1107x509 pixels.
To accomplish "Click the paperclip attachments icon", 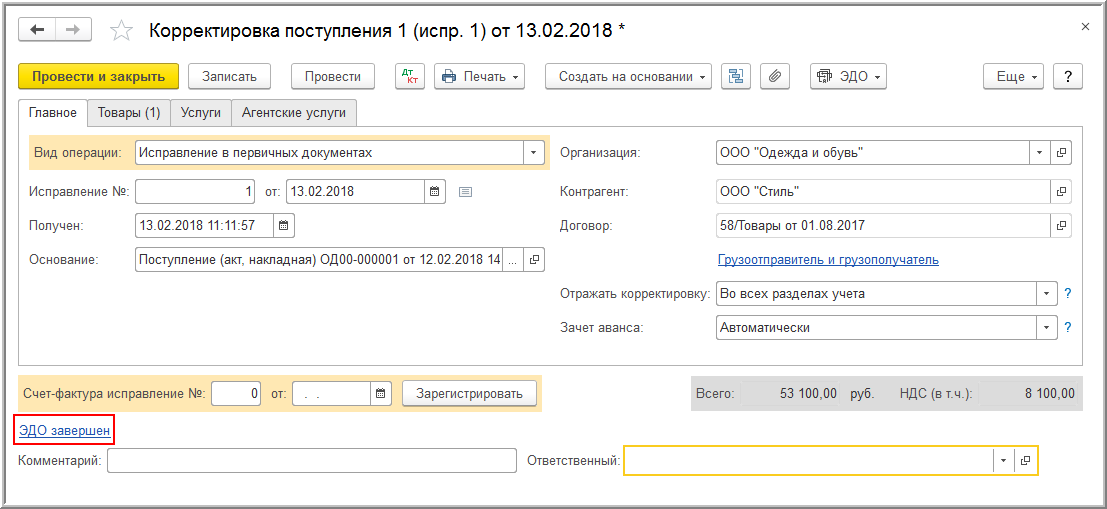I will coord(775,77).
